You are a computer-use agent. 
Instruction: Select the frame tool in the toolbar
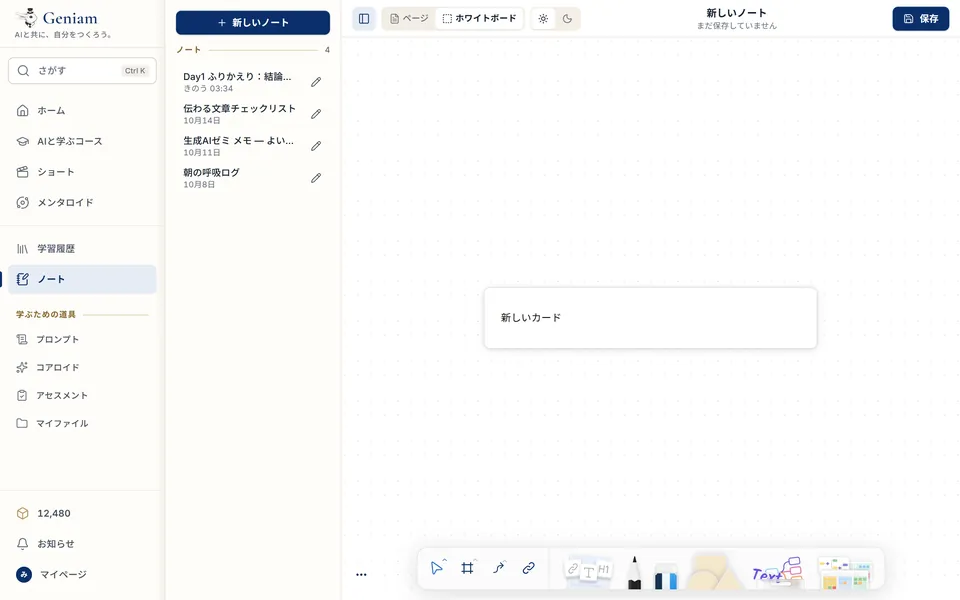(467, 568)
